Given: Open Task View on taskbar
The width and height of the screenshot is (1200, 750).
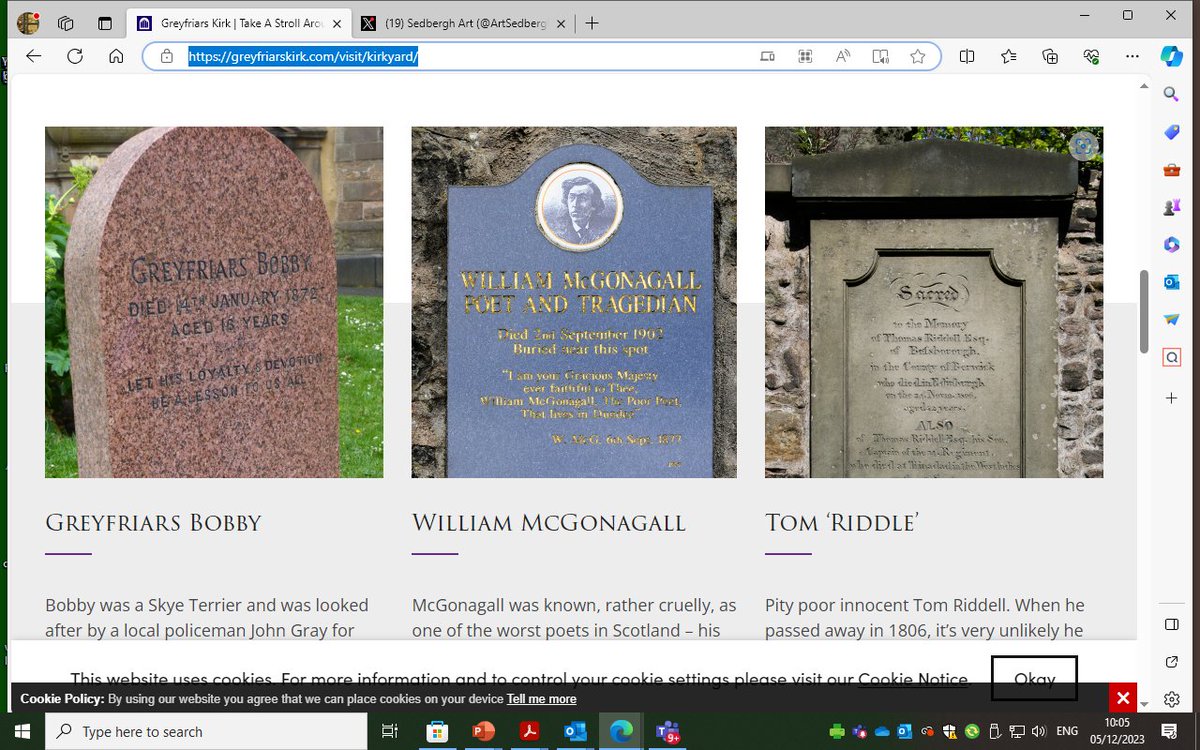Looking at the screenshot, I should tap(390, 731).
